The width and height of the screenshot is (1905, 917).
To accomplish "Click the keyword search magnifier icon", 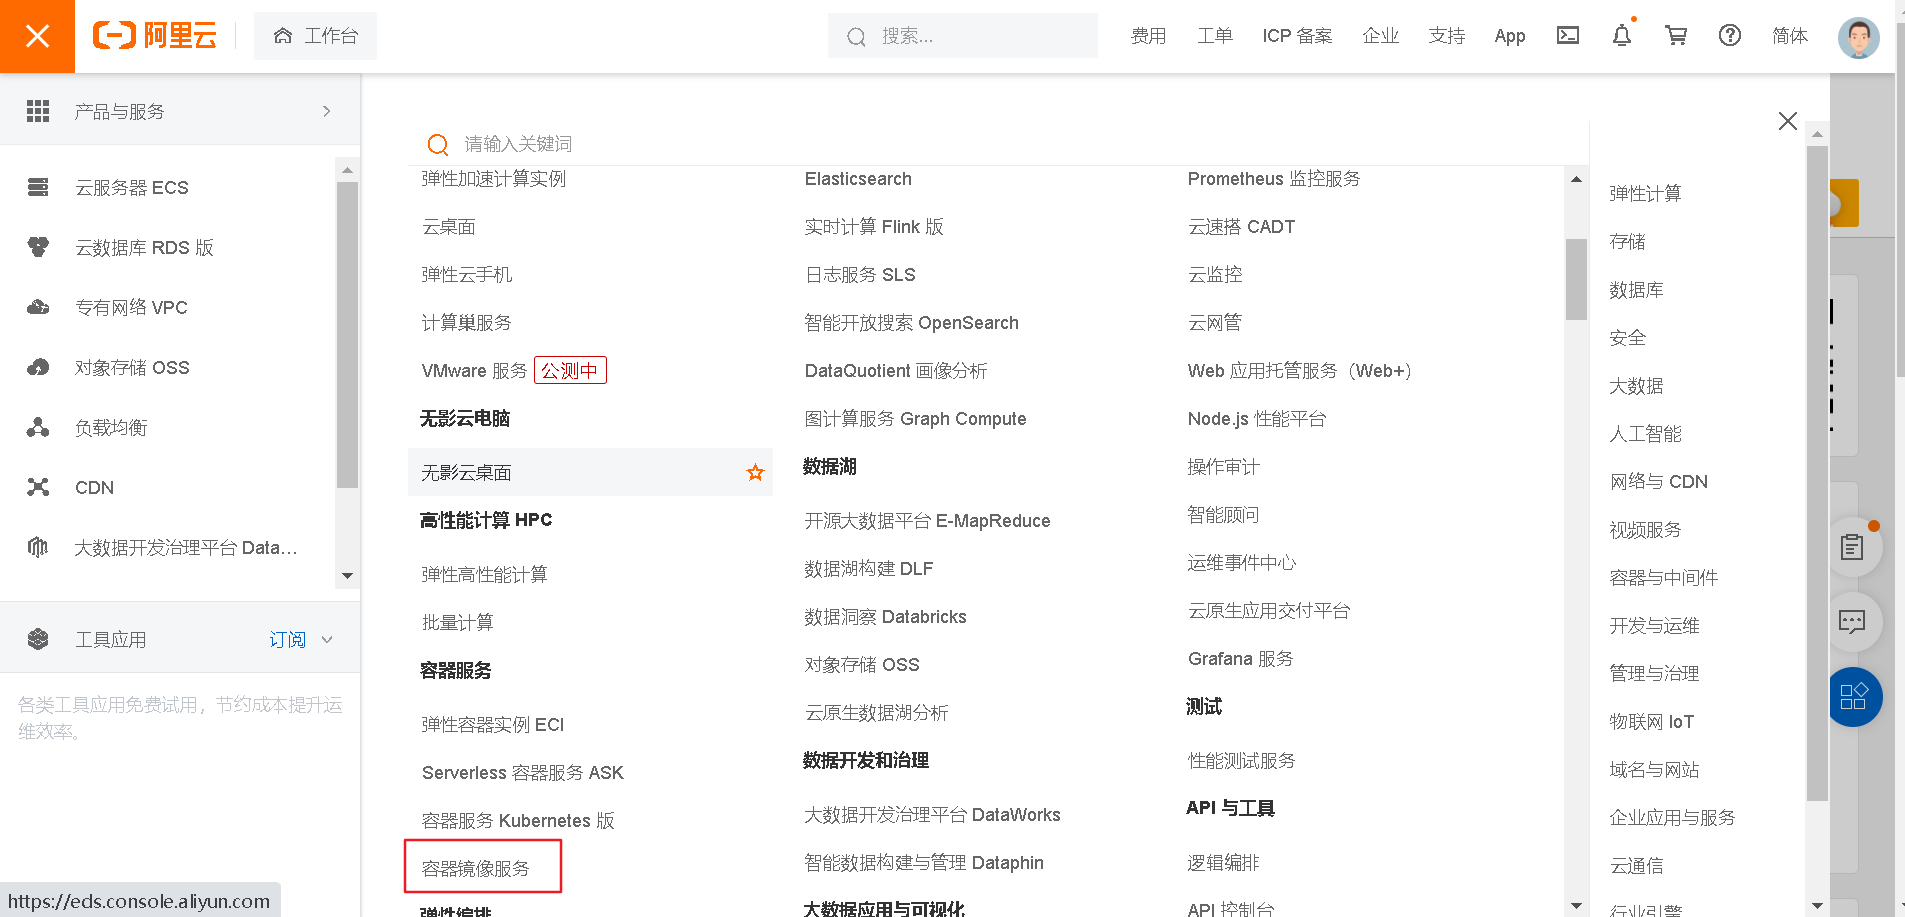I will 437,144.
